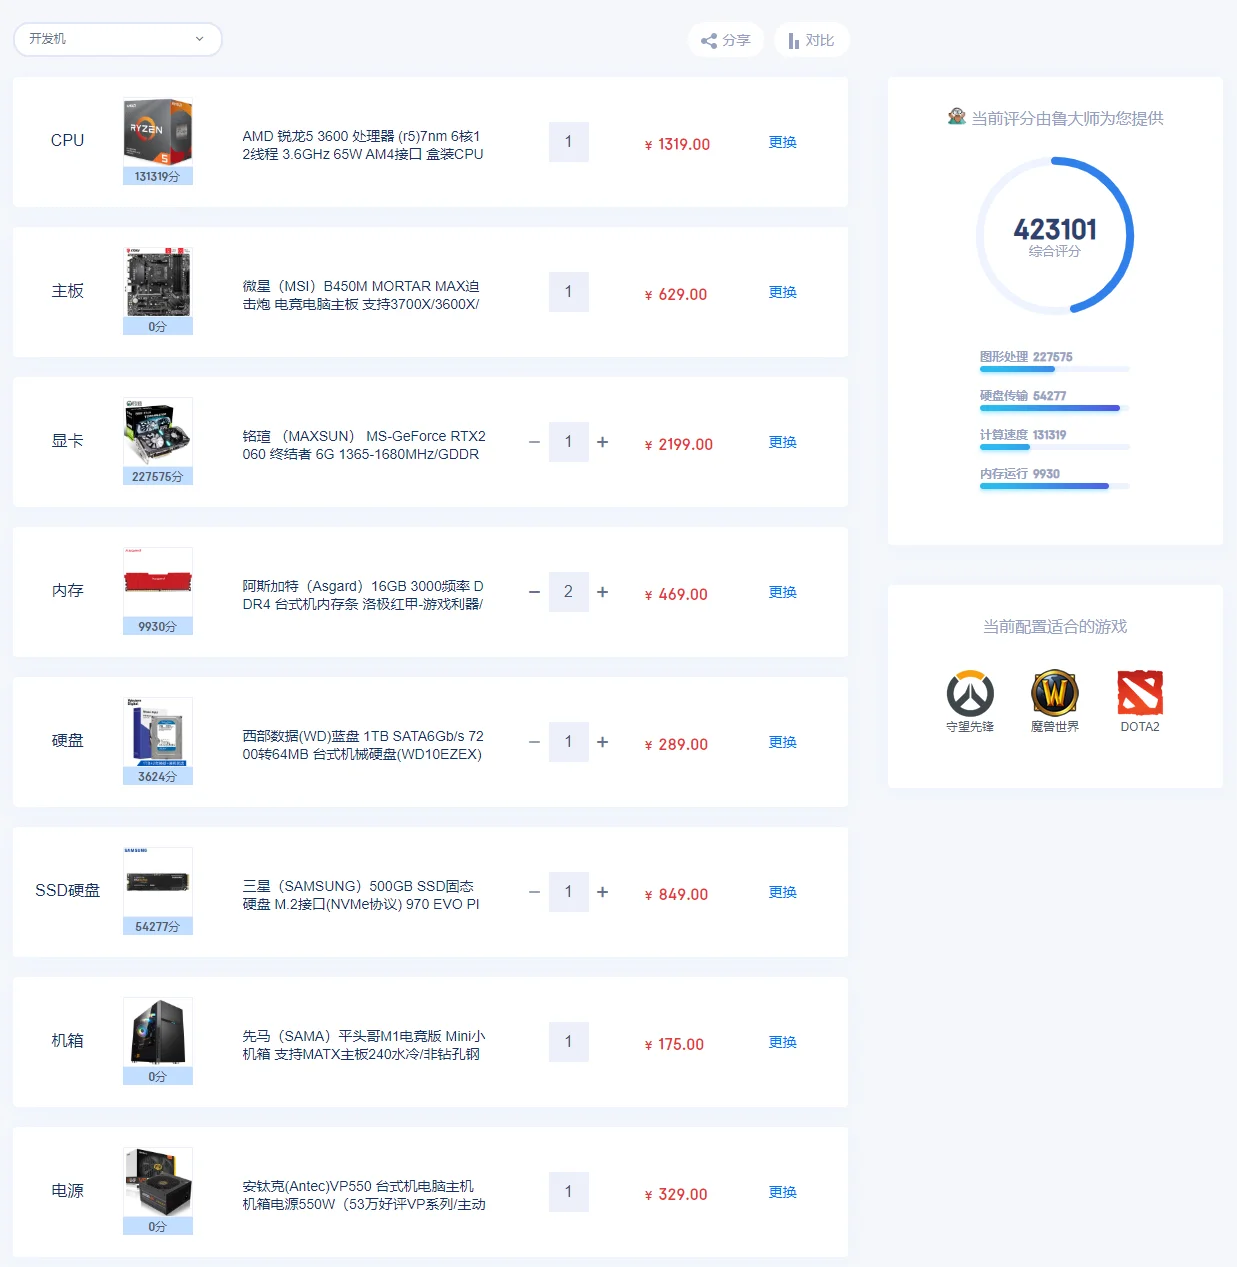The height and width of the screenshot is (1267, 1237).
Task: Click the 先马 平头哥M1 case title
Action: coord(364,1045)
